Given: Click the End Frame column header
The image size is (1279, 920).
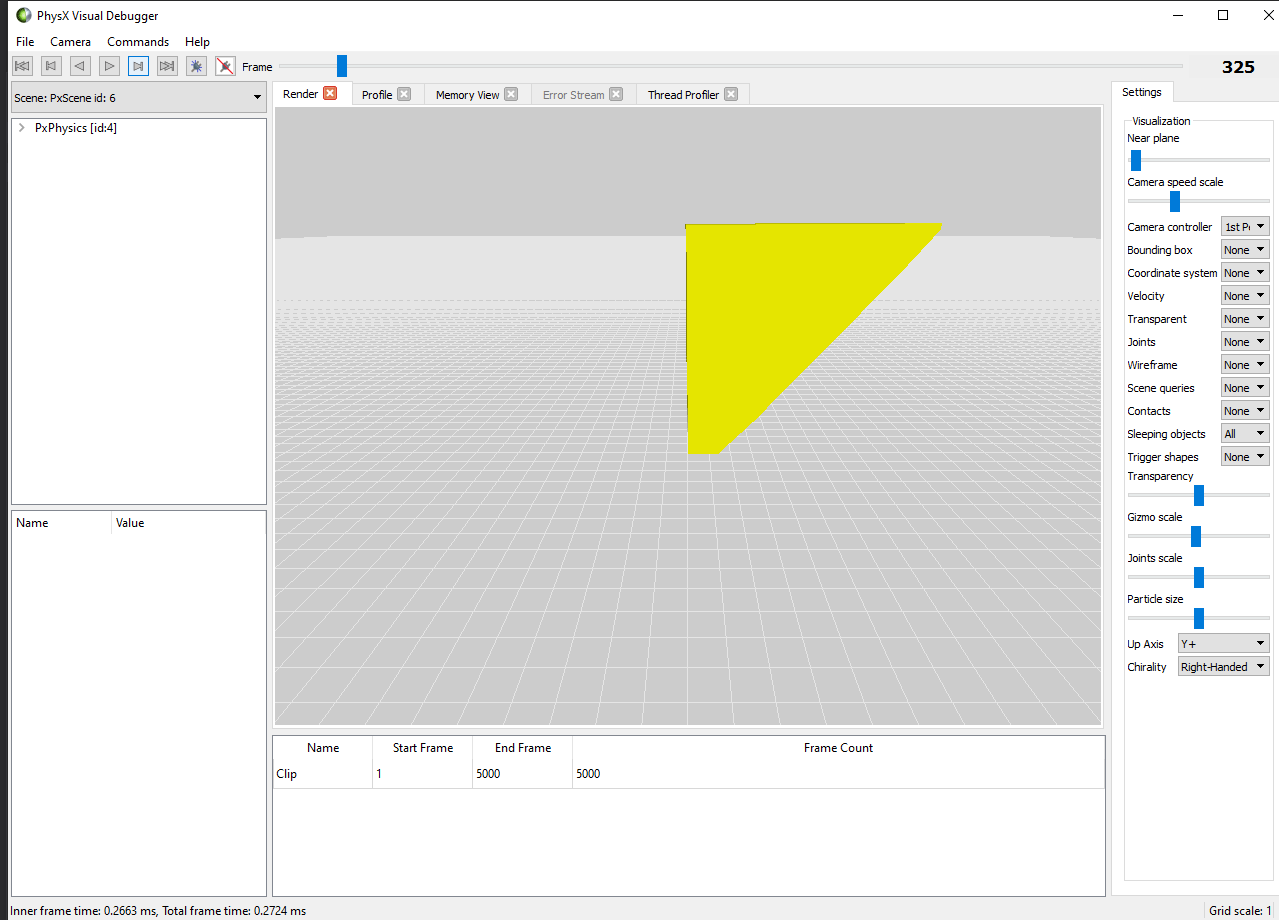Looking at the screenshot, I should coord(522,748).
